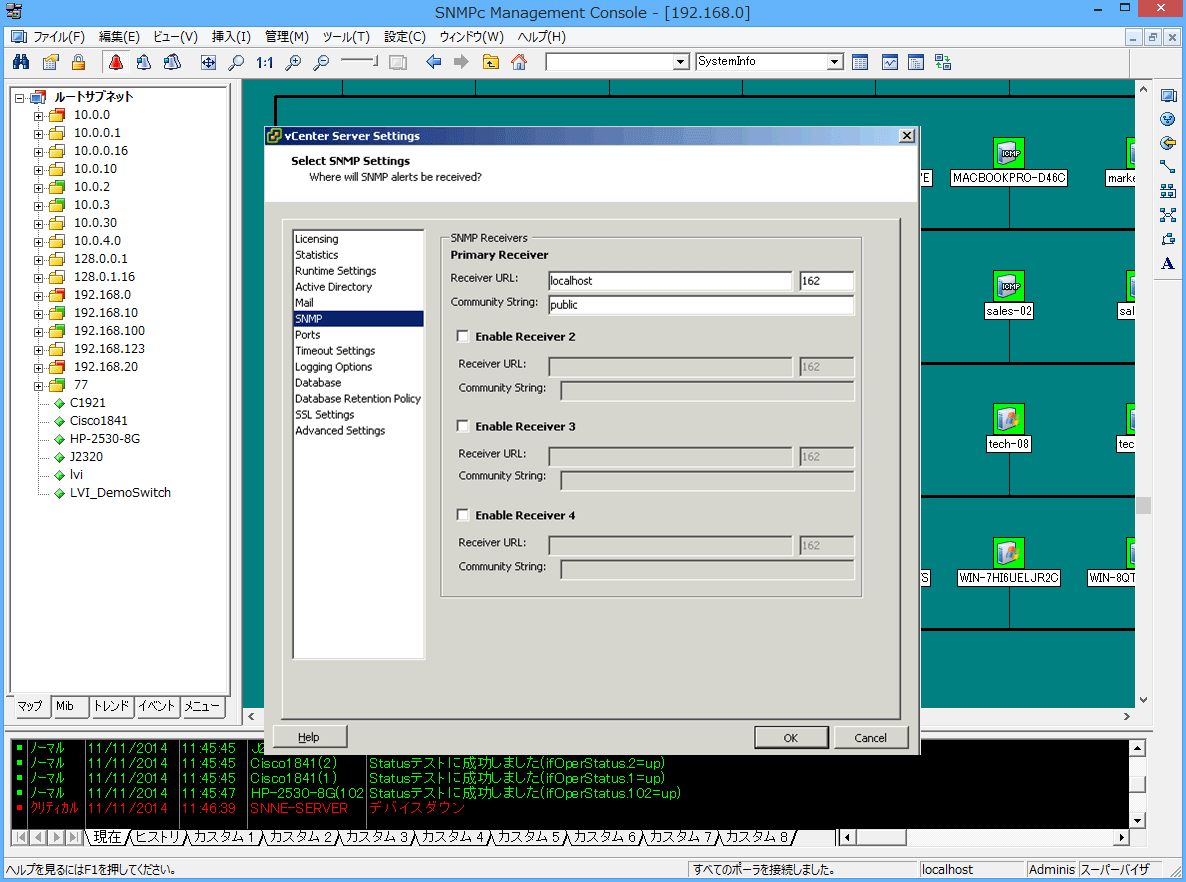The image size is (1186, 882).
Task: Click the event log scroll down arrow
Action: [1138, 820]
